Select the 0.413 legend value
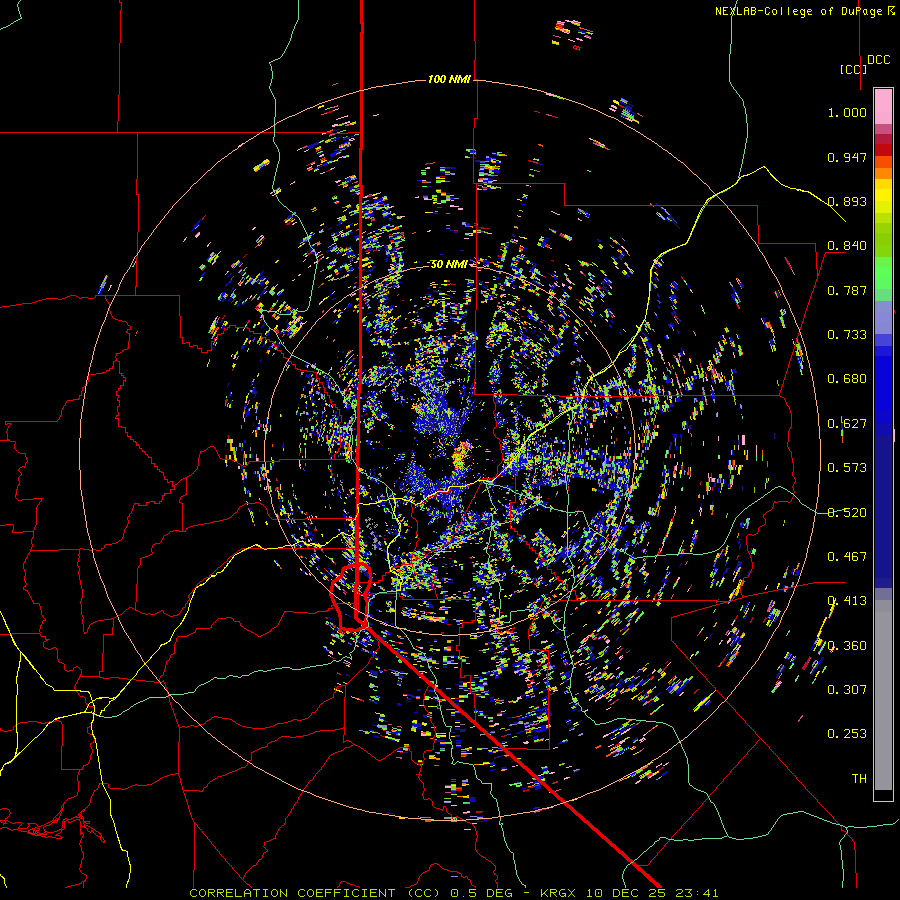Viewport: 900px width, 900px height. [x=847, y=601]
